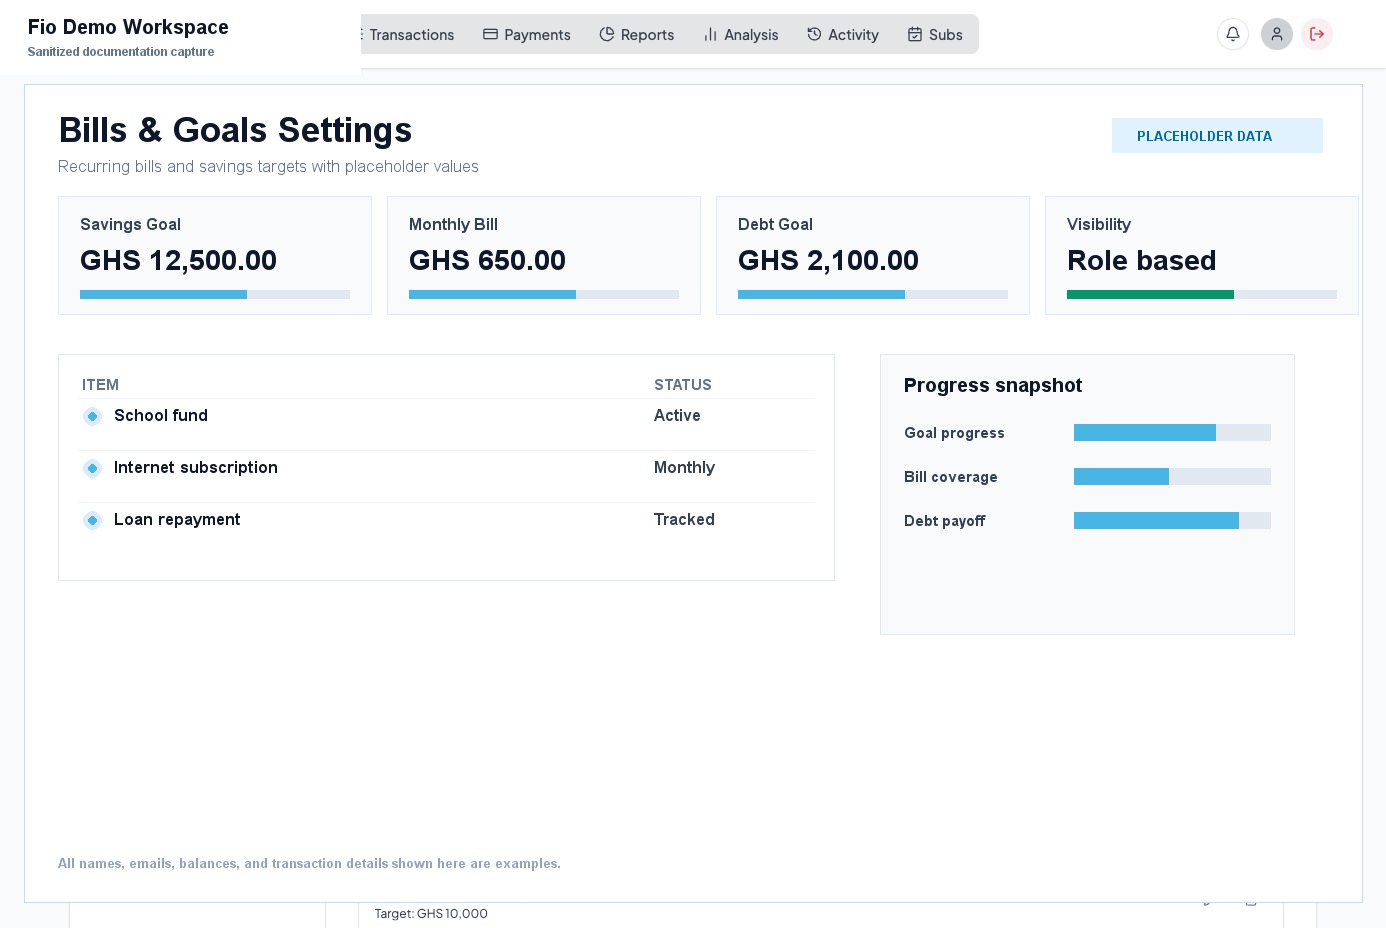Click the Monthly status cell
Image resolution: width=1386 pixels, height=928 pixels.
tap(684, 467)
